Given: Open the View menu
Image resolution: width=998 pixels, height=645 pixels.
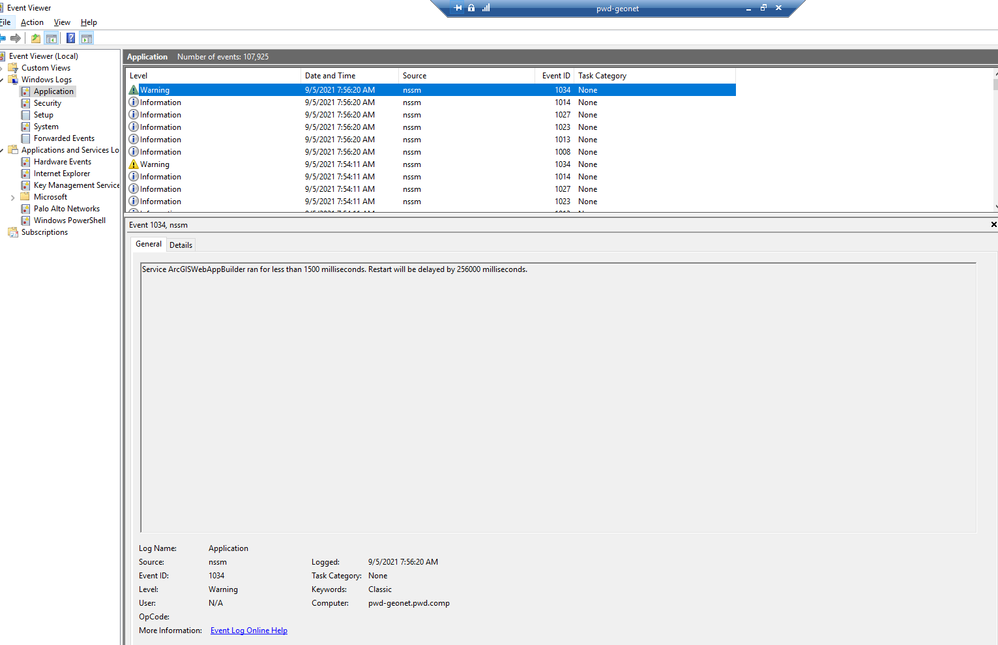Looking at the screenshot, I should click(x=62, y=22).
